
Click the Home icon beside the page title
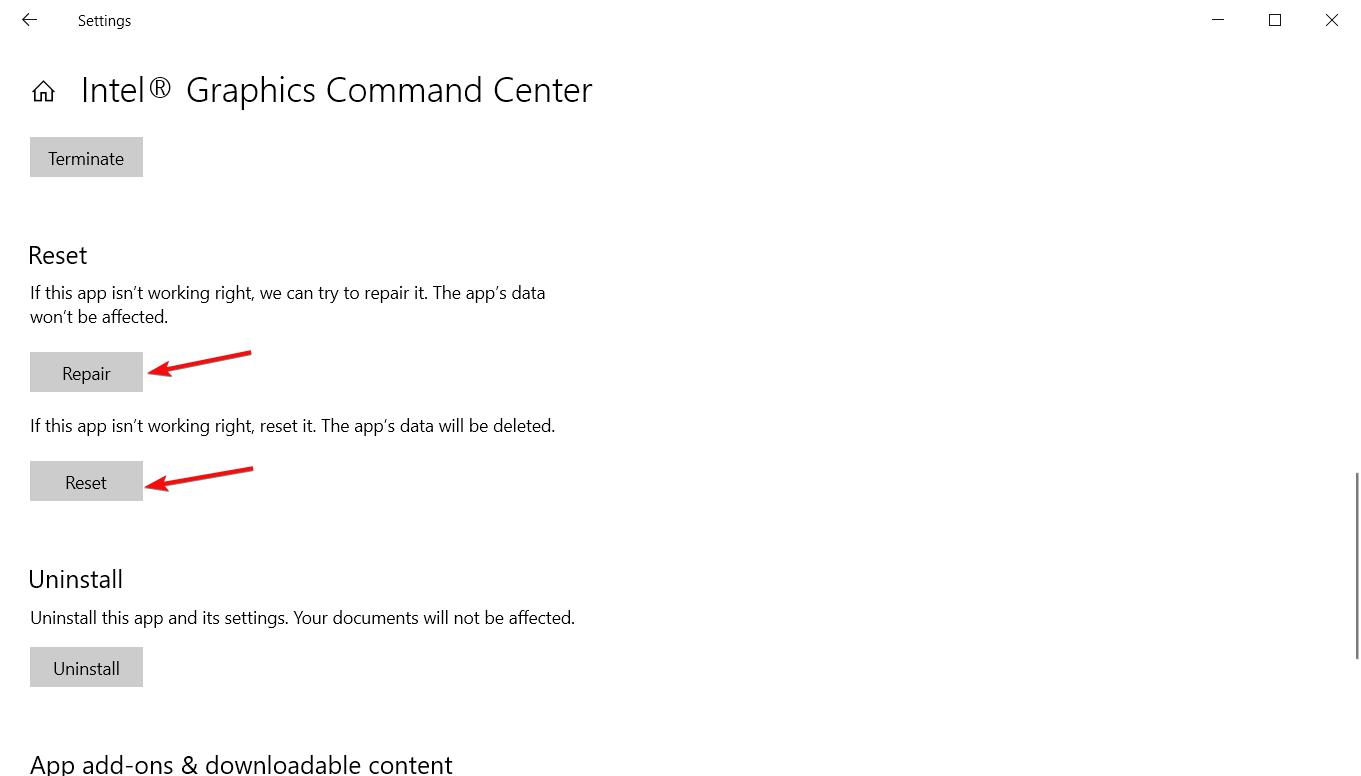(43, 92)
